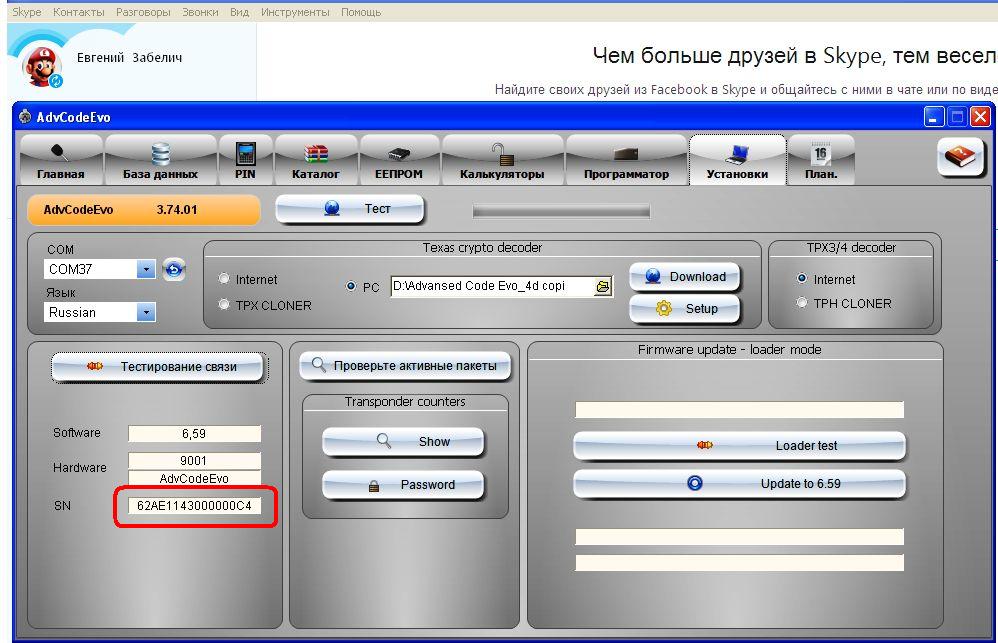This screenshot has width=998, height=643.
Task: Click the Software version field
Action: coord(194,434)
